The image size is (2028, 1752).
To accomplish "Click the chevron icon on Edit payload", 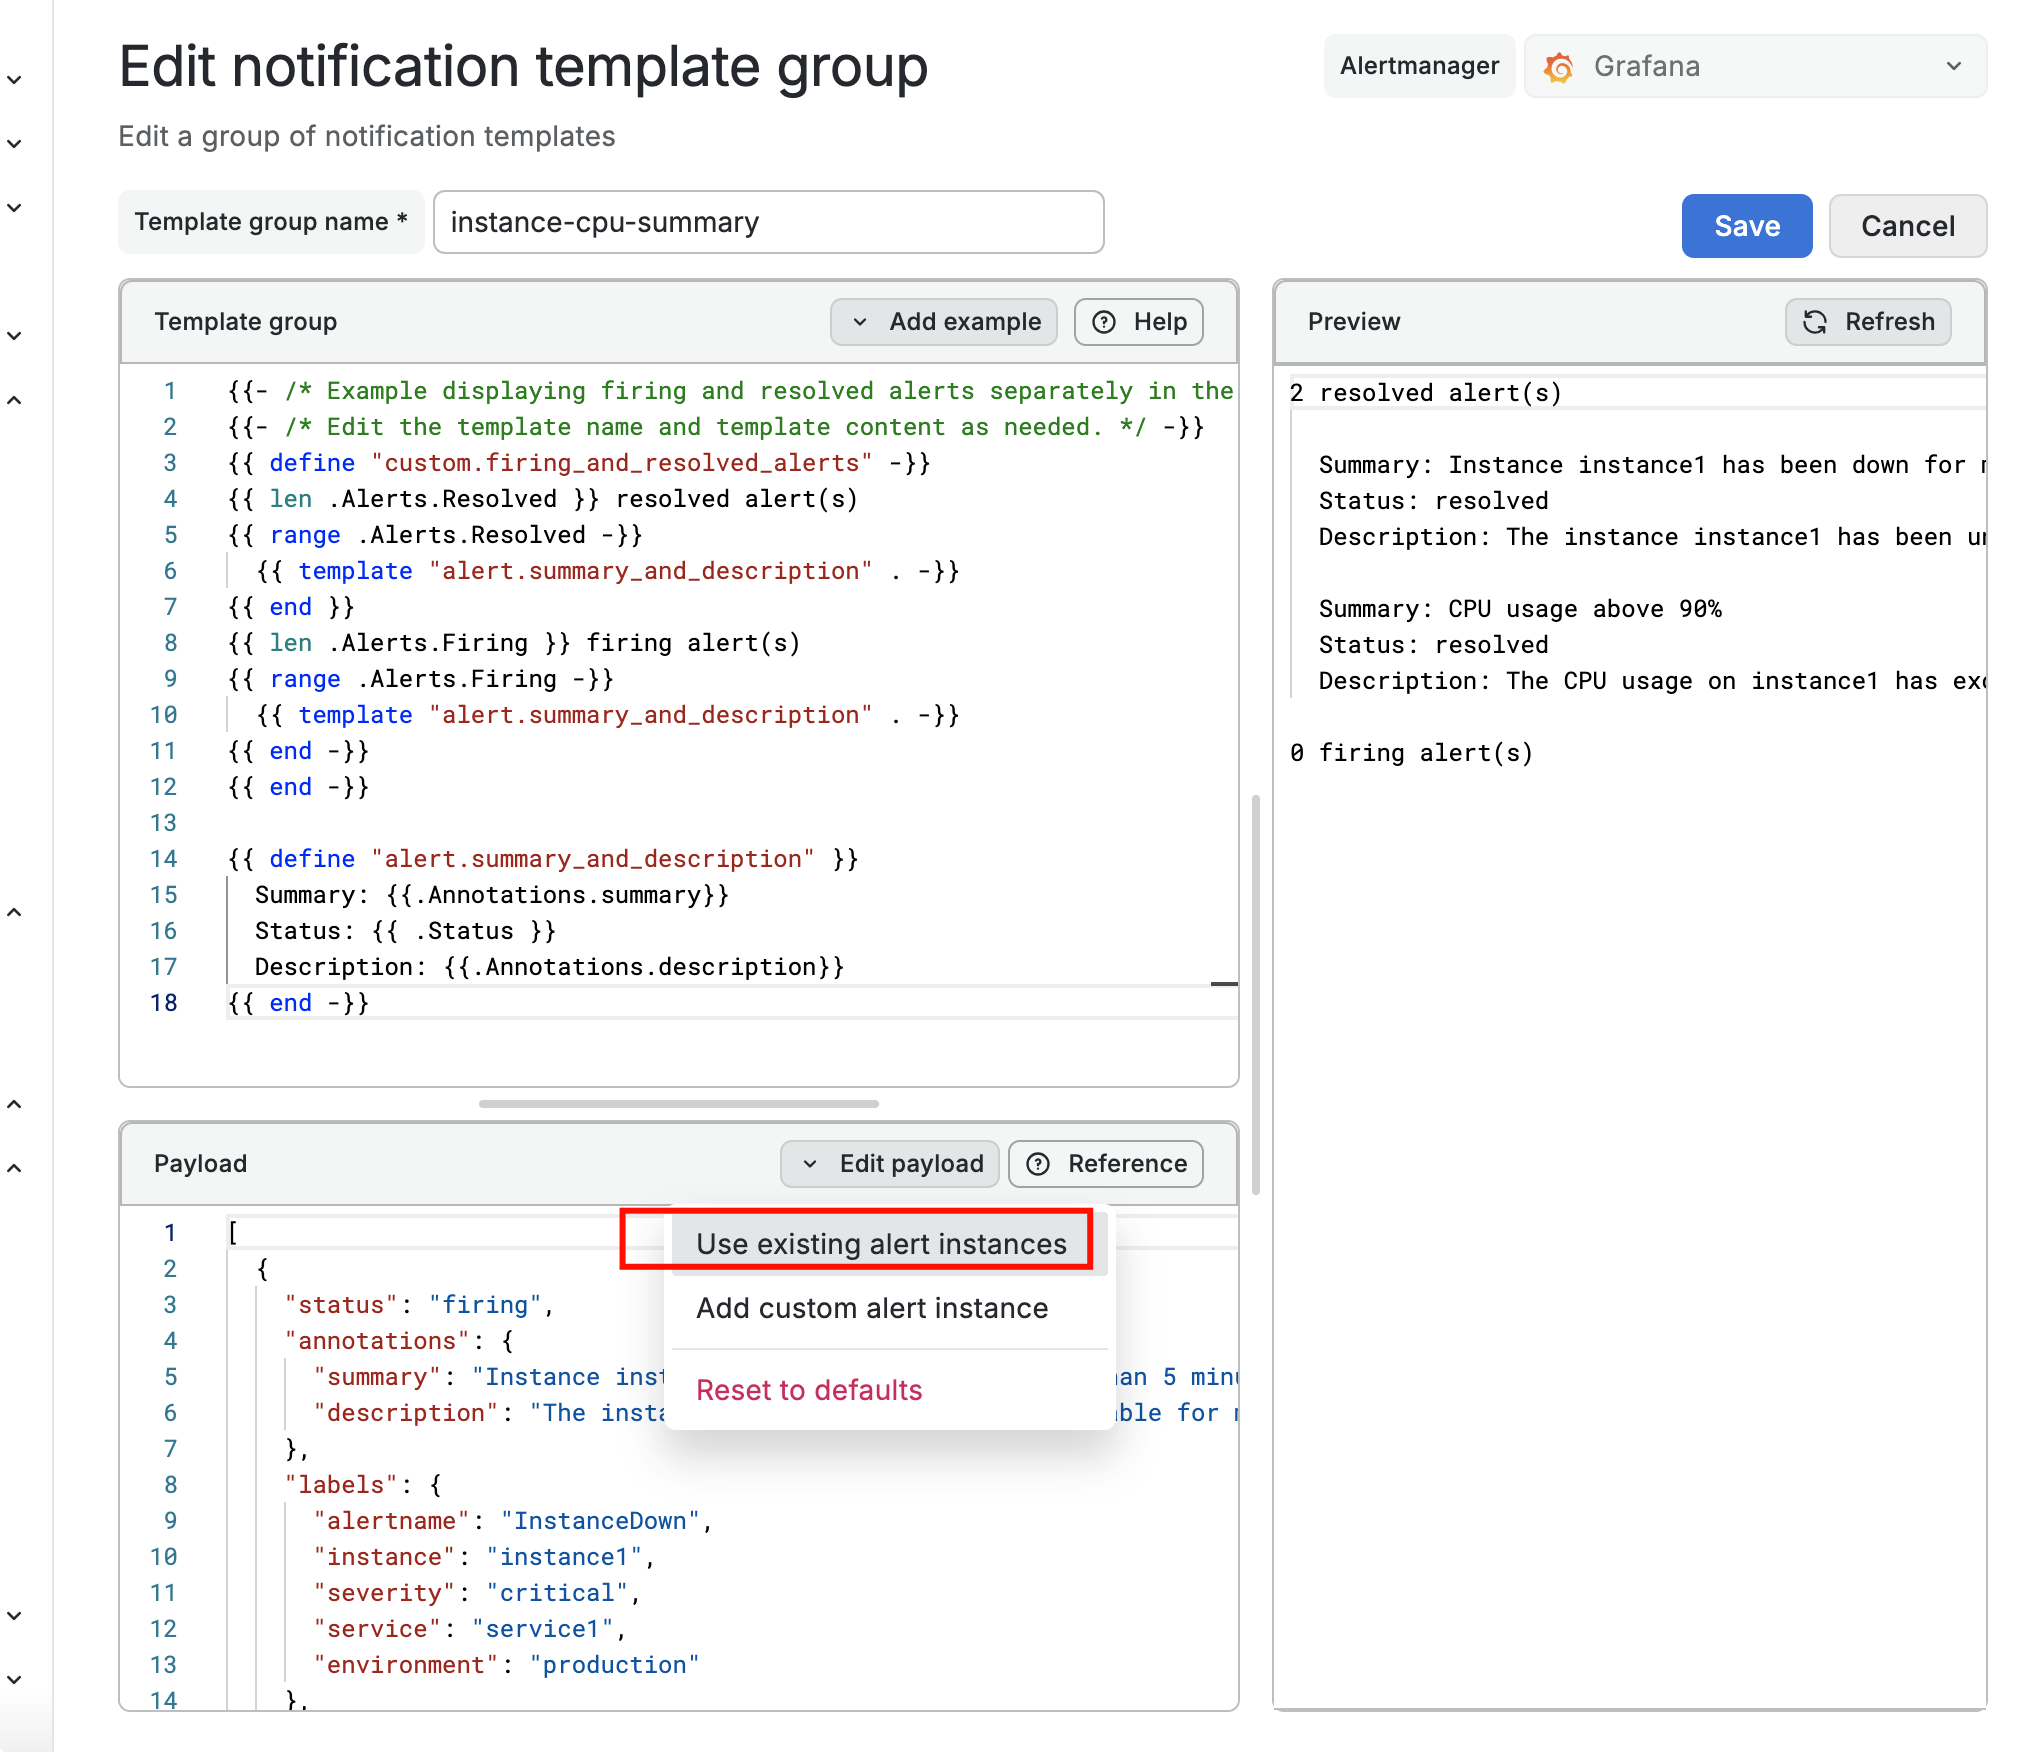I will [x=810, y=1164].
